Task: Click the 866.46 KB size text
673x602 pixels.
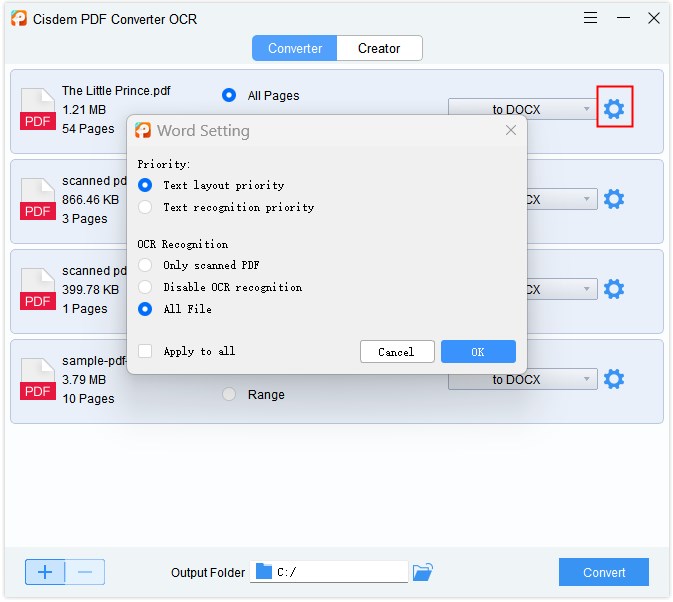Action: tap(90, 200)
